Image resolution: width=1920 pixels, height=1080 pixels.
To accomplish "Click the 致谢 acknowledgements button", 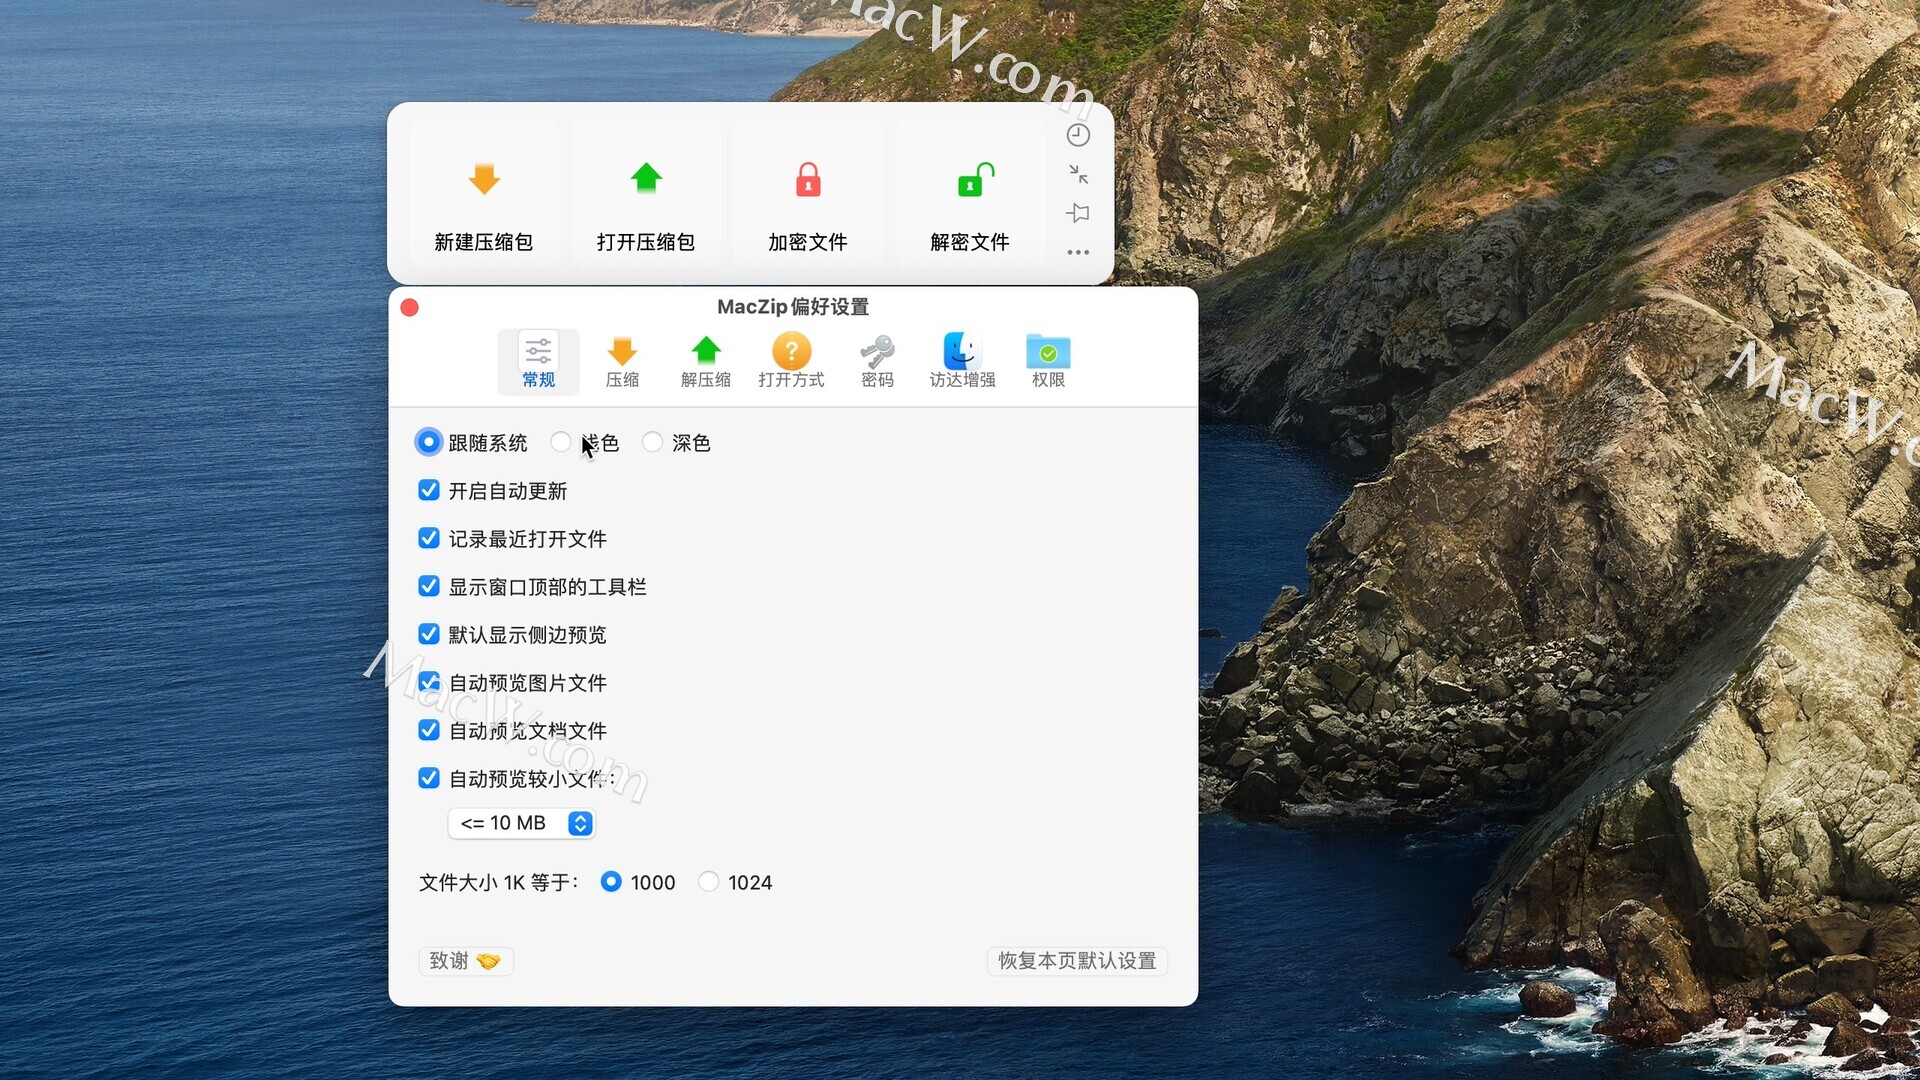I will [x=465, y=961].
